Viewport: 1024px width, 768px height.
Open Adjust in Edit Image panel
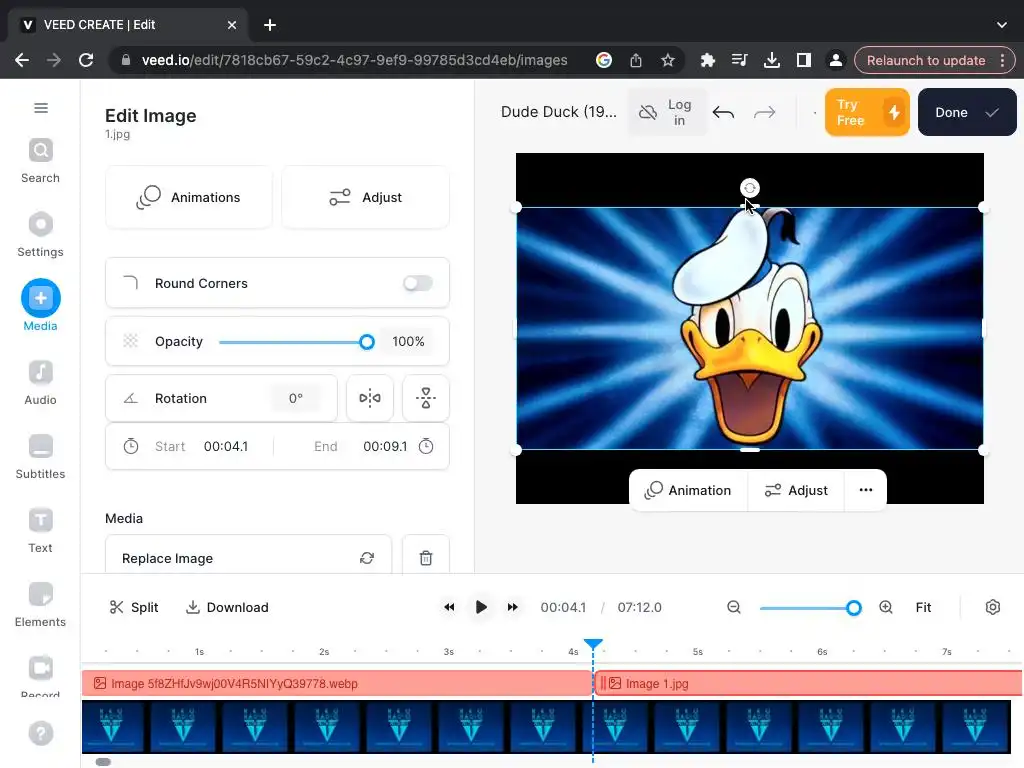tap(365, 197)
